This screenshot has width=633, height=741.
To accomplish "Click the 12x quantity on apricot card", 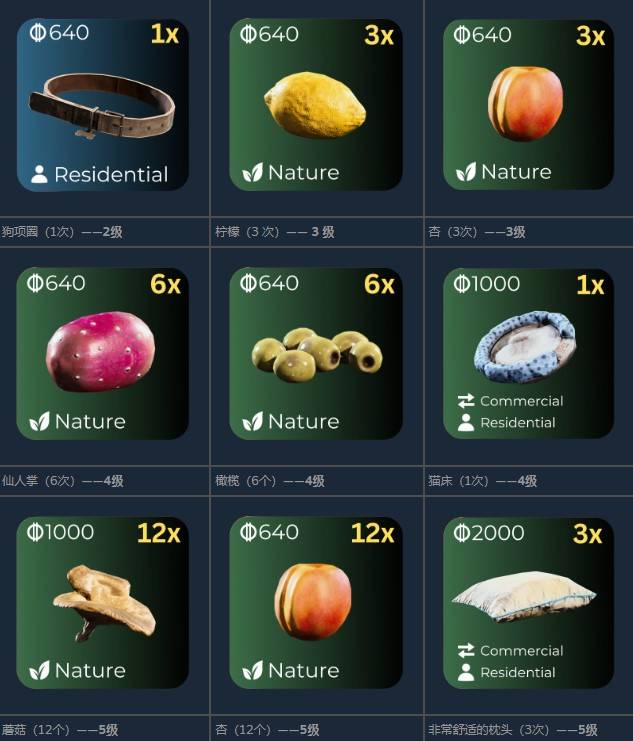I will coord(372,533).
